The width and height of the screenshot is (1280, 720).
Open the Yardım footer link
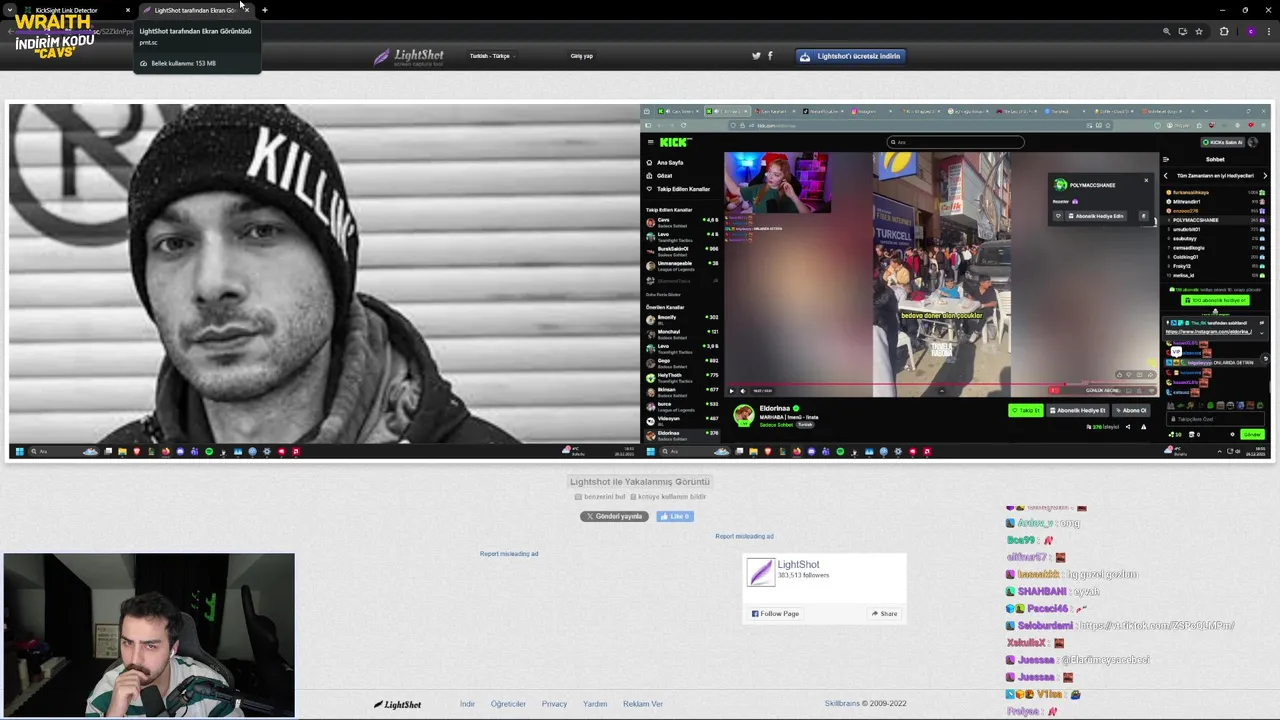595,704
